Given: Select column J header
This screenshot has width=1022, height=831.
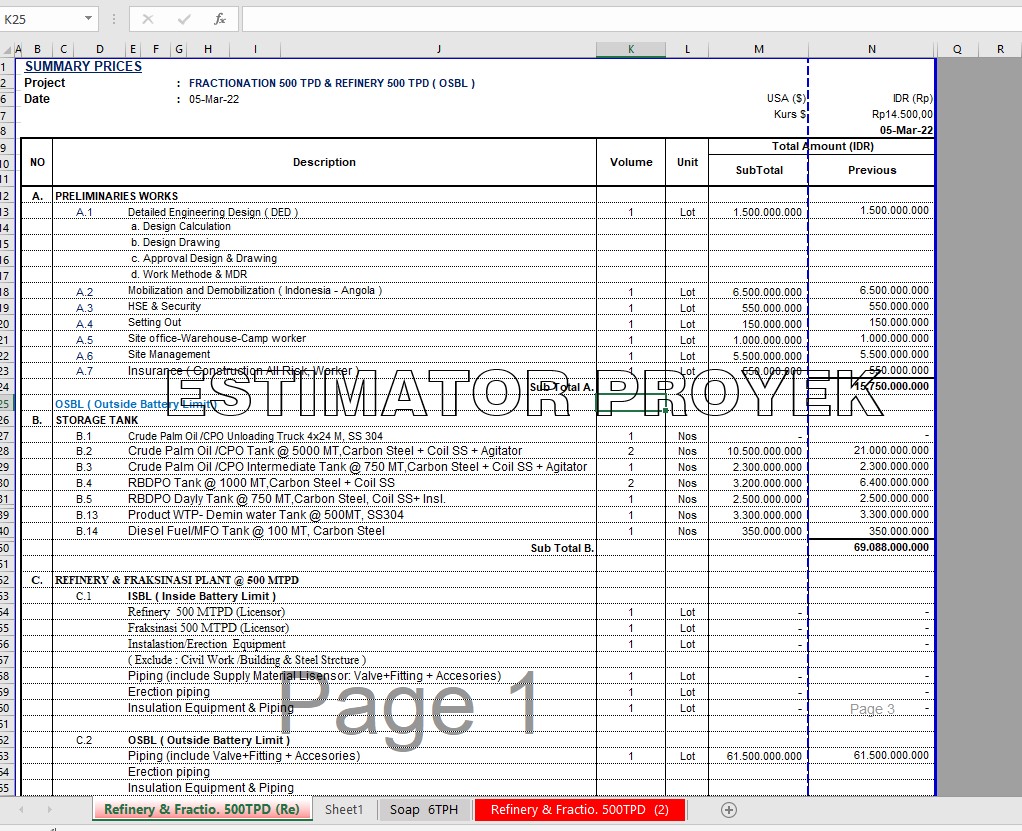Looking at the screenshot, I should coord(438,49).
